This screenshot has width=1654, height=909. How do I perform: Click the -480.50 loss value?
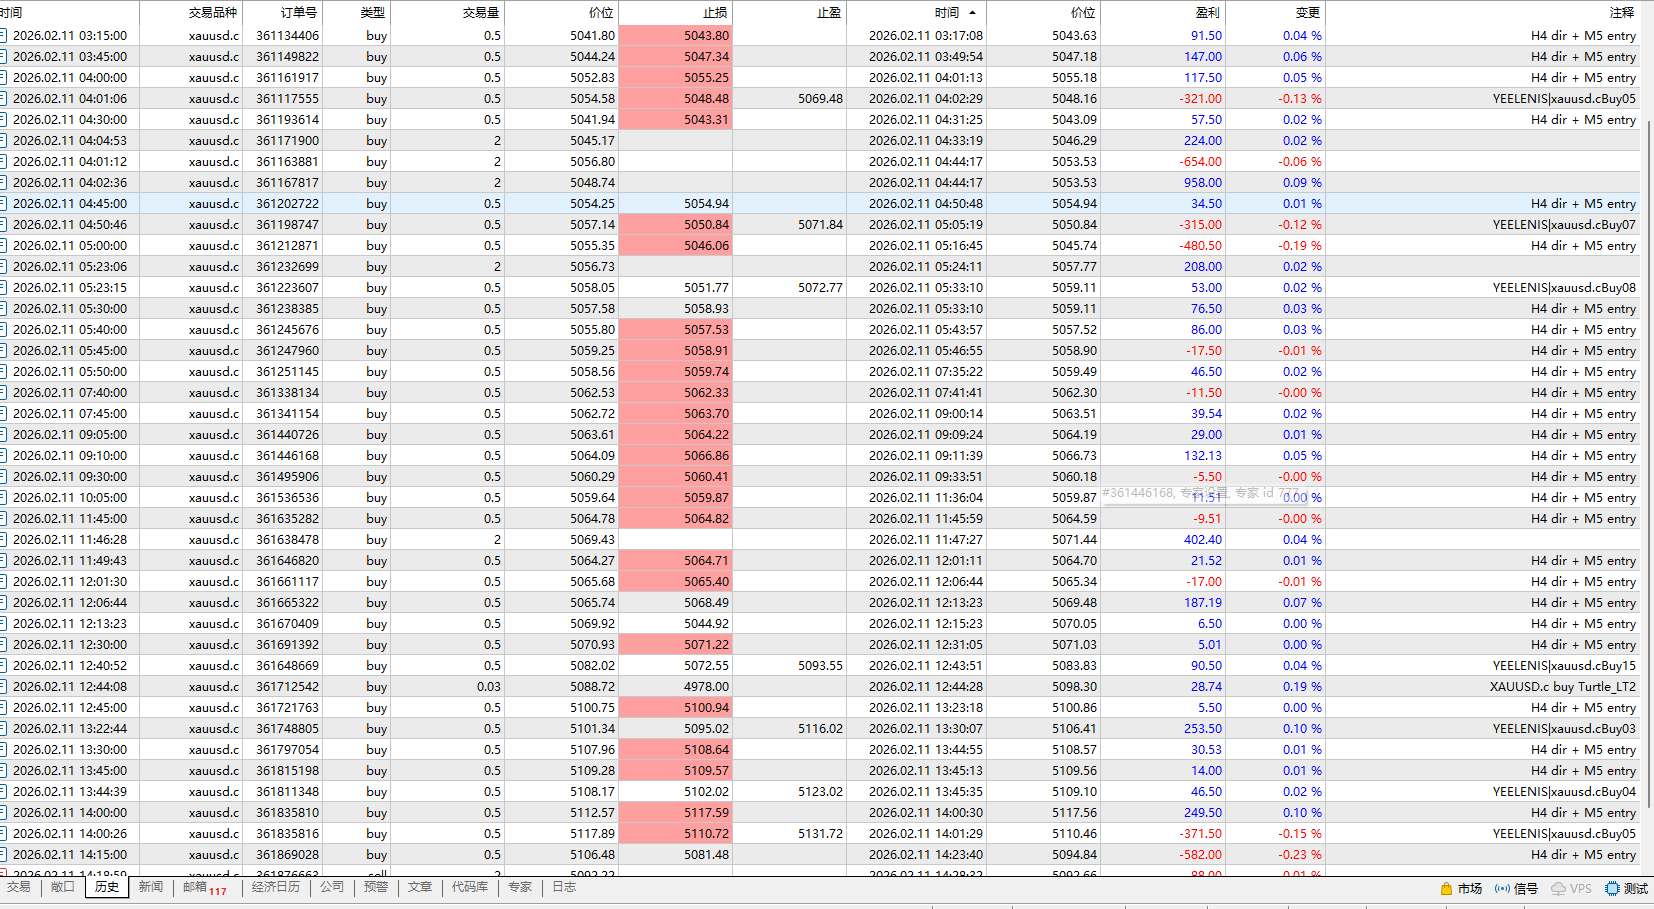tap(1200, 245)
